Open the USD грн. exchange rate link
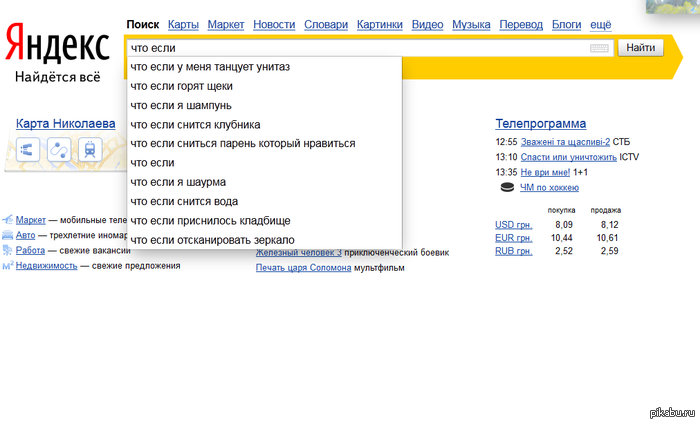 513,225
